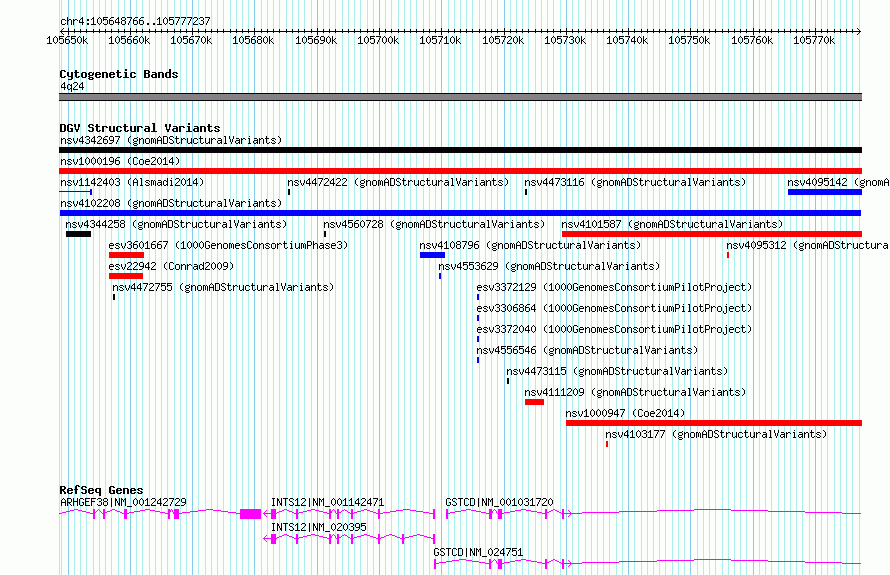Select the nsv4095312 variant label
The image size is (890, 575).
coord(808,245)
